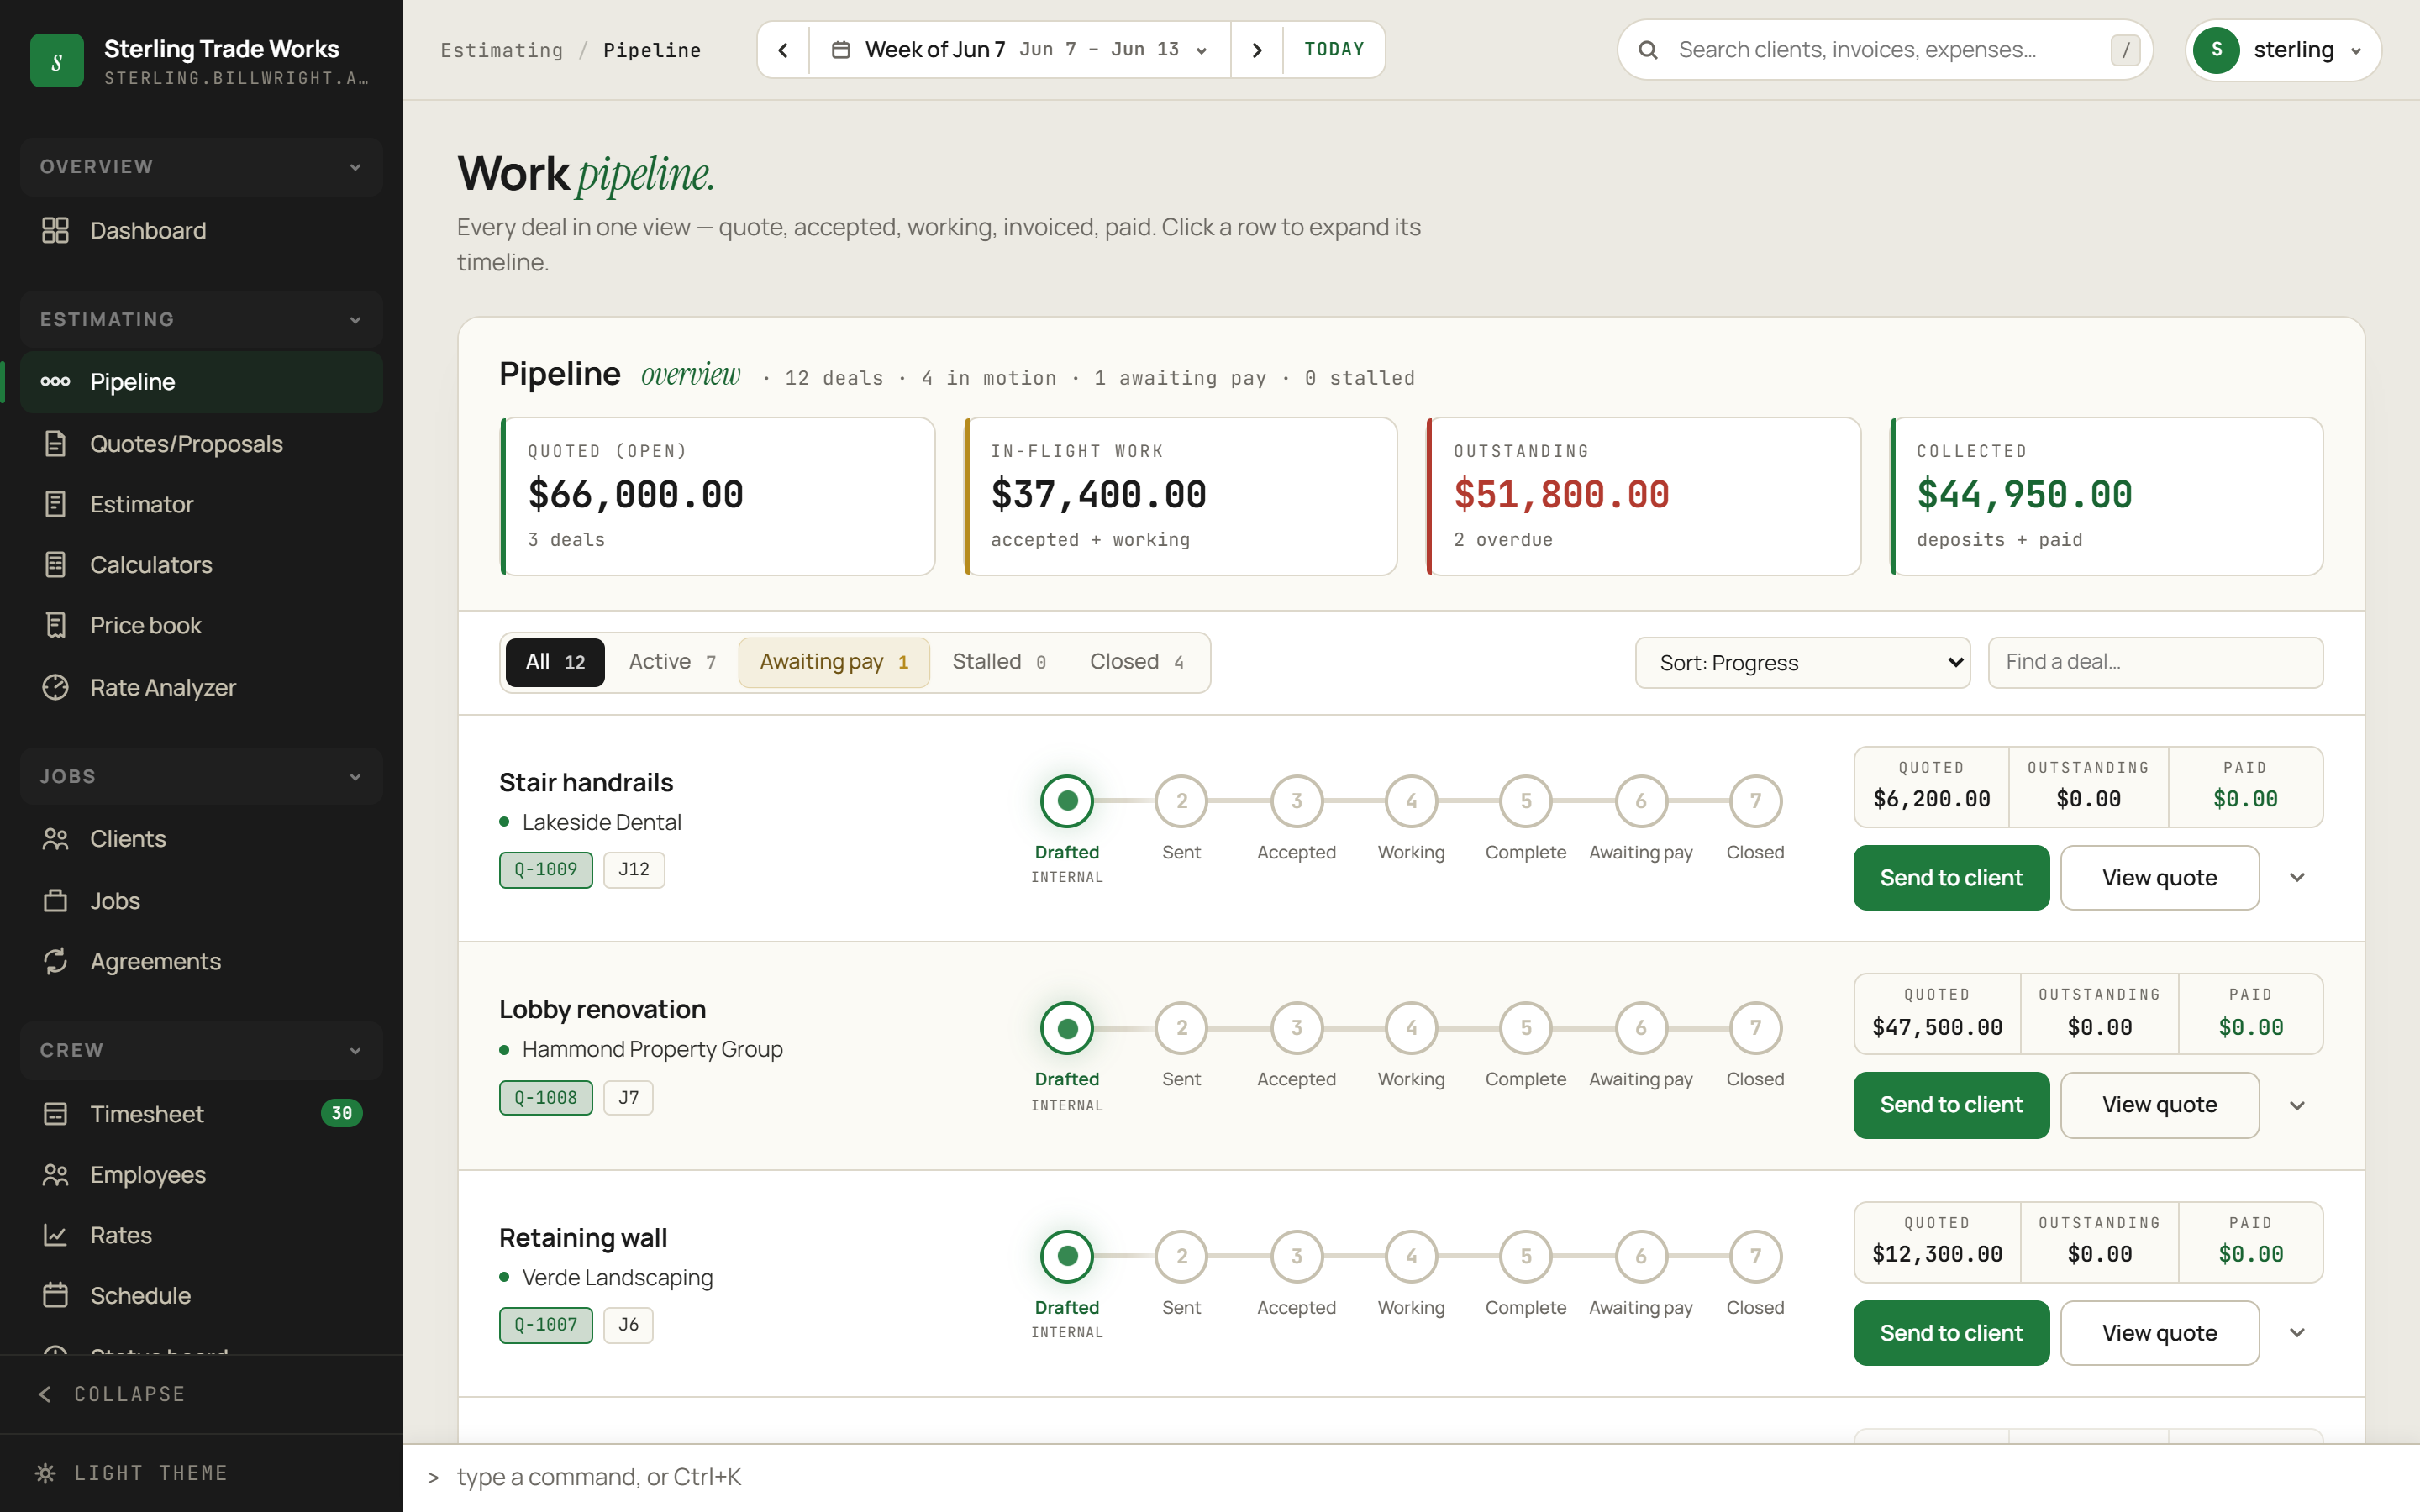Click the TODAY button
Viewport: 2420px width, 1512px height.
pos(1334,50)
